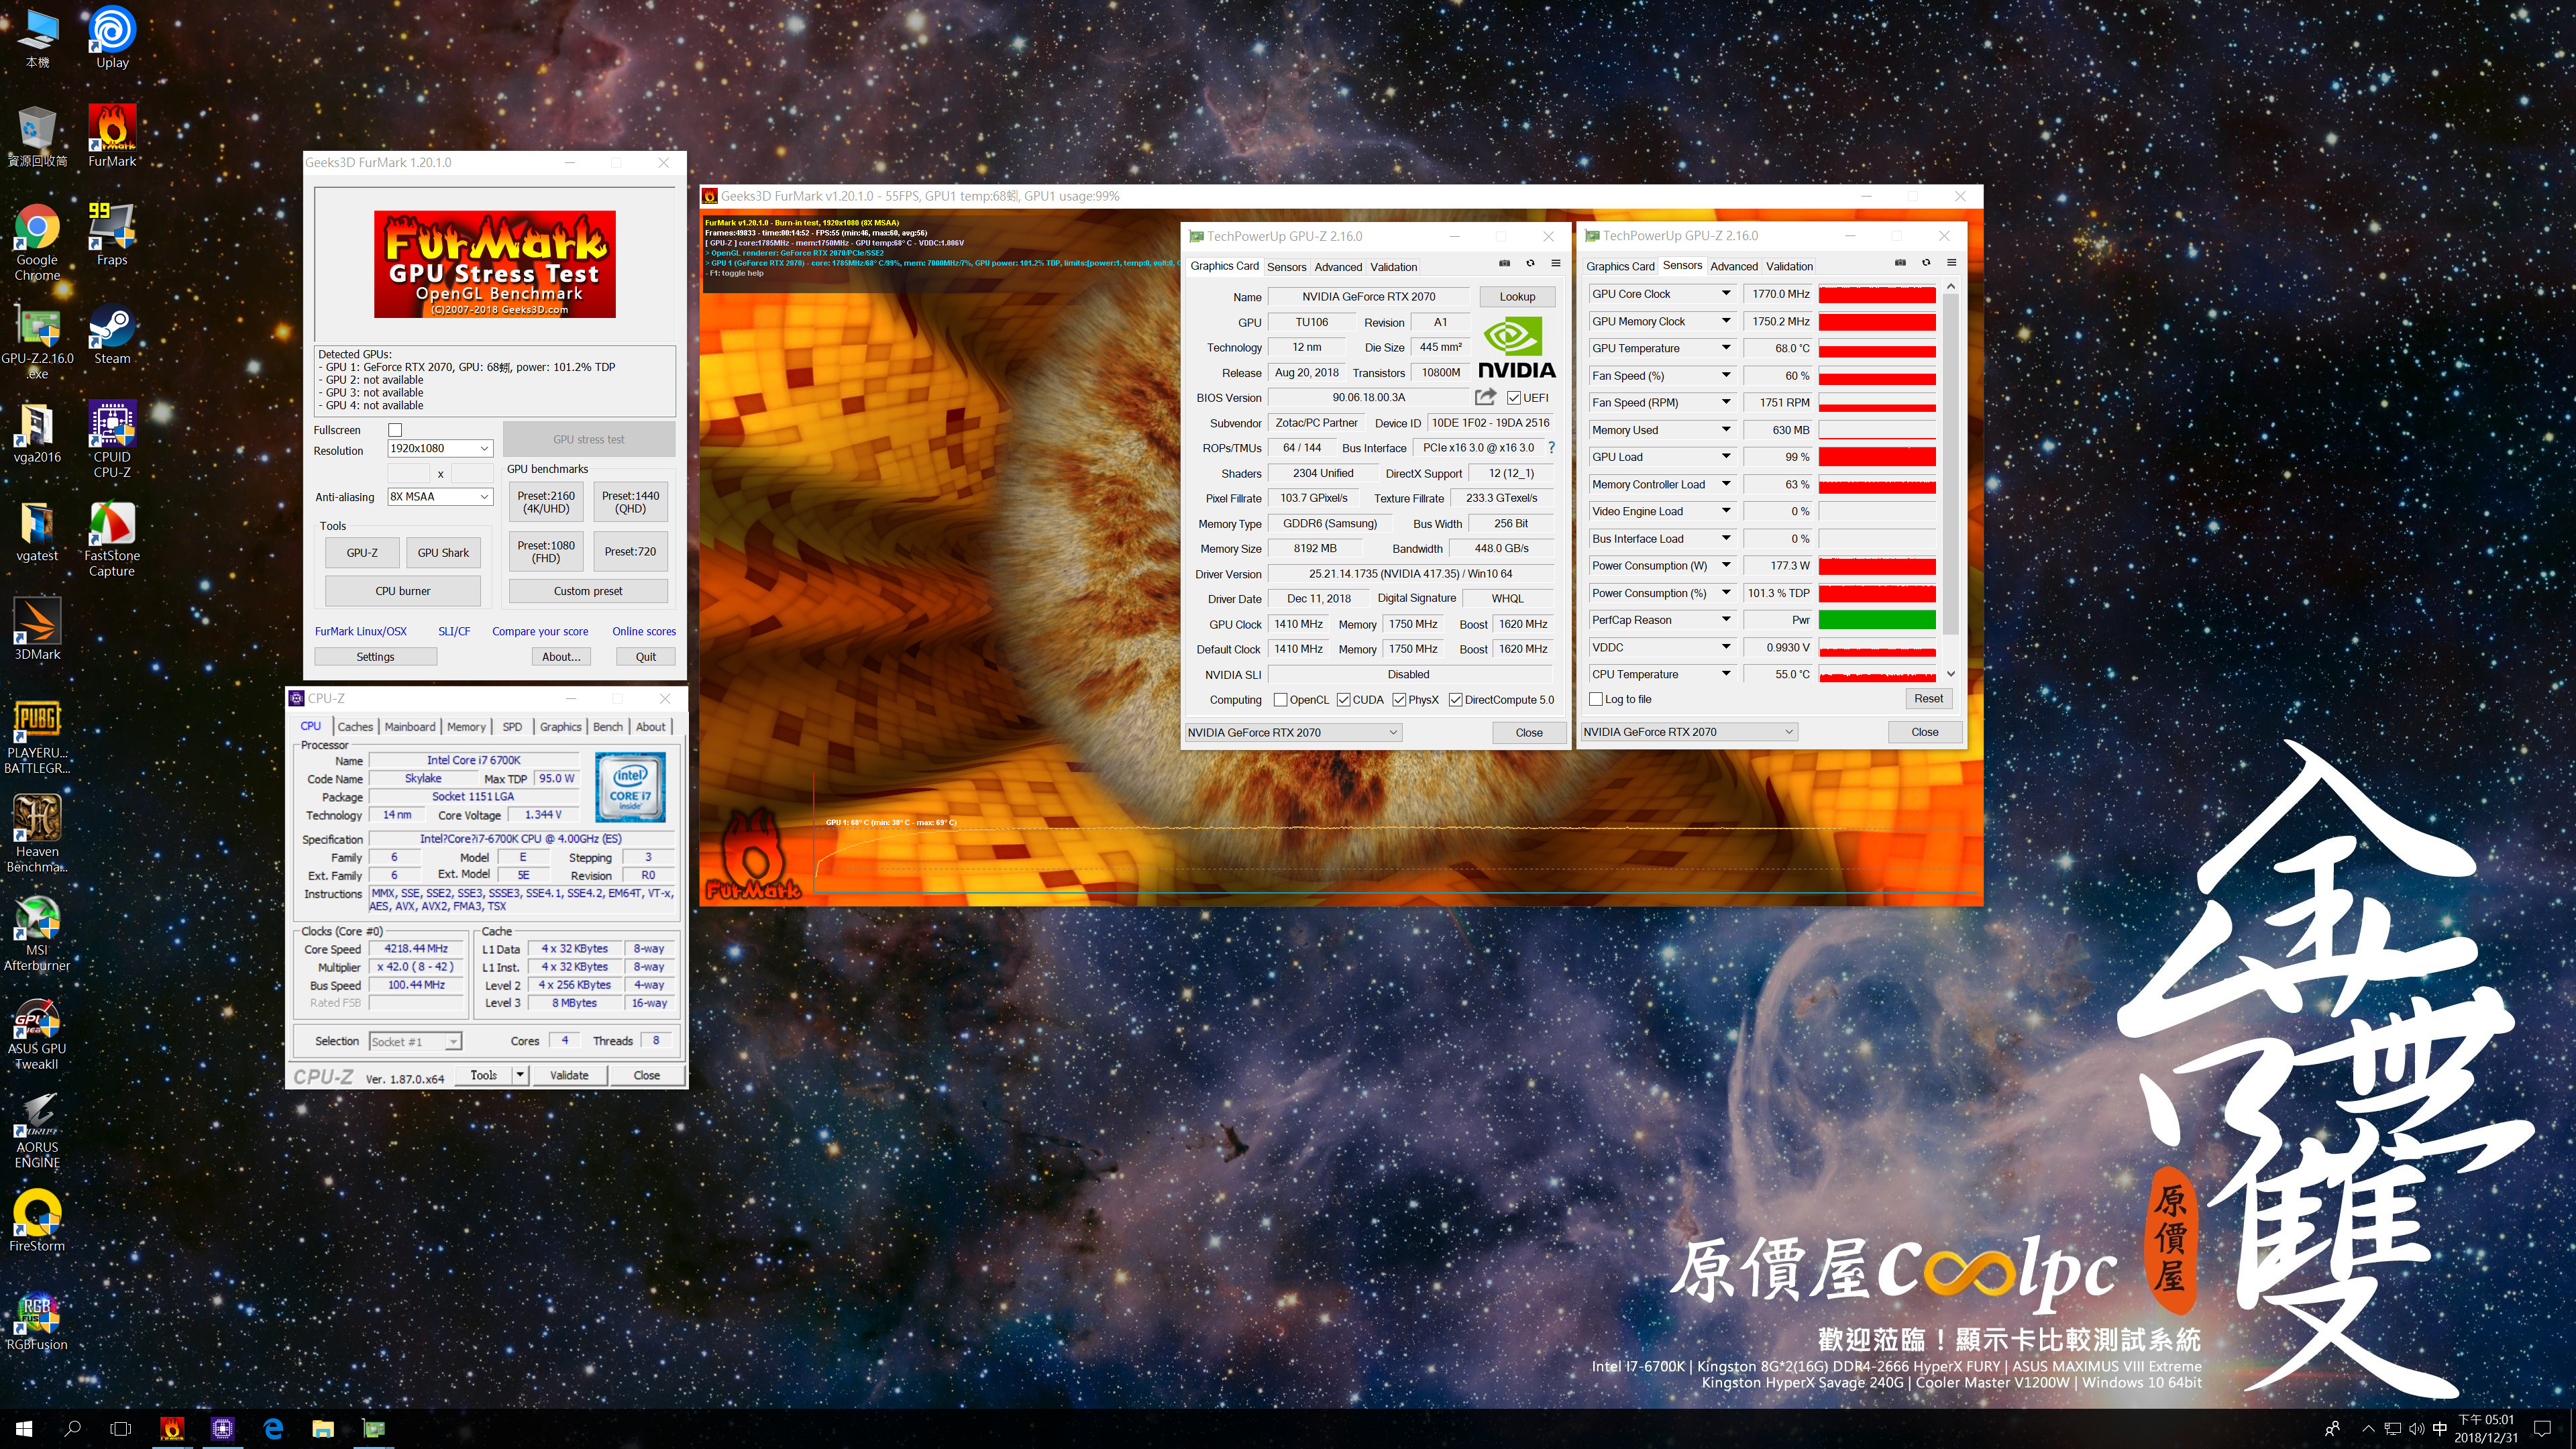
Task: Toggle the OpenCL computing checkbox
Action: [x=1280, y=700]
